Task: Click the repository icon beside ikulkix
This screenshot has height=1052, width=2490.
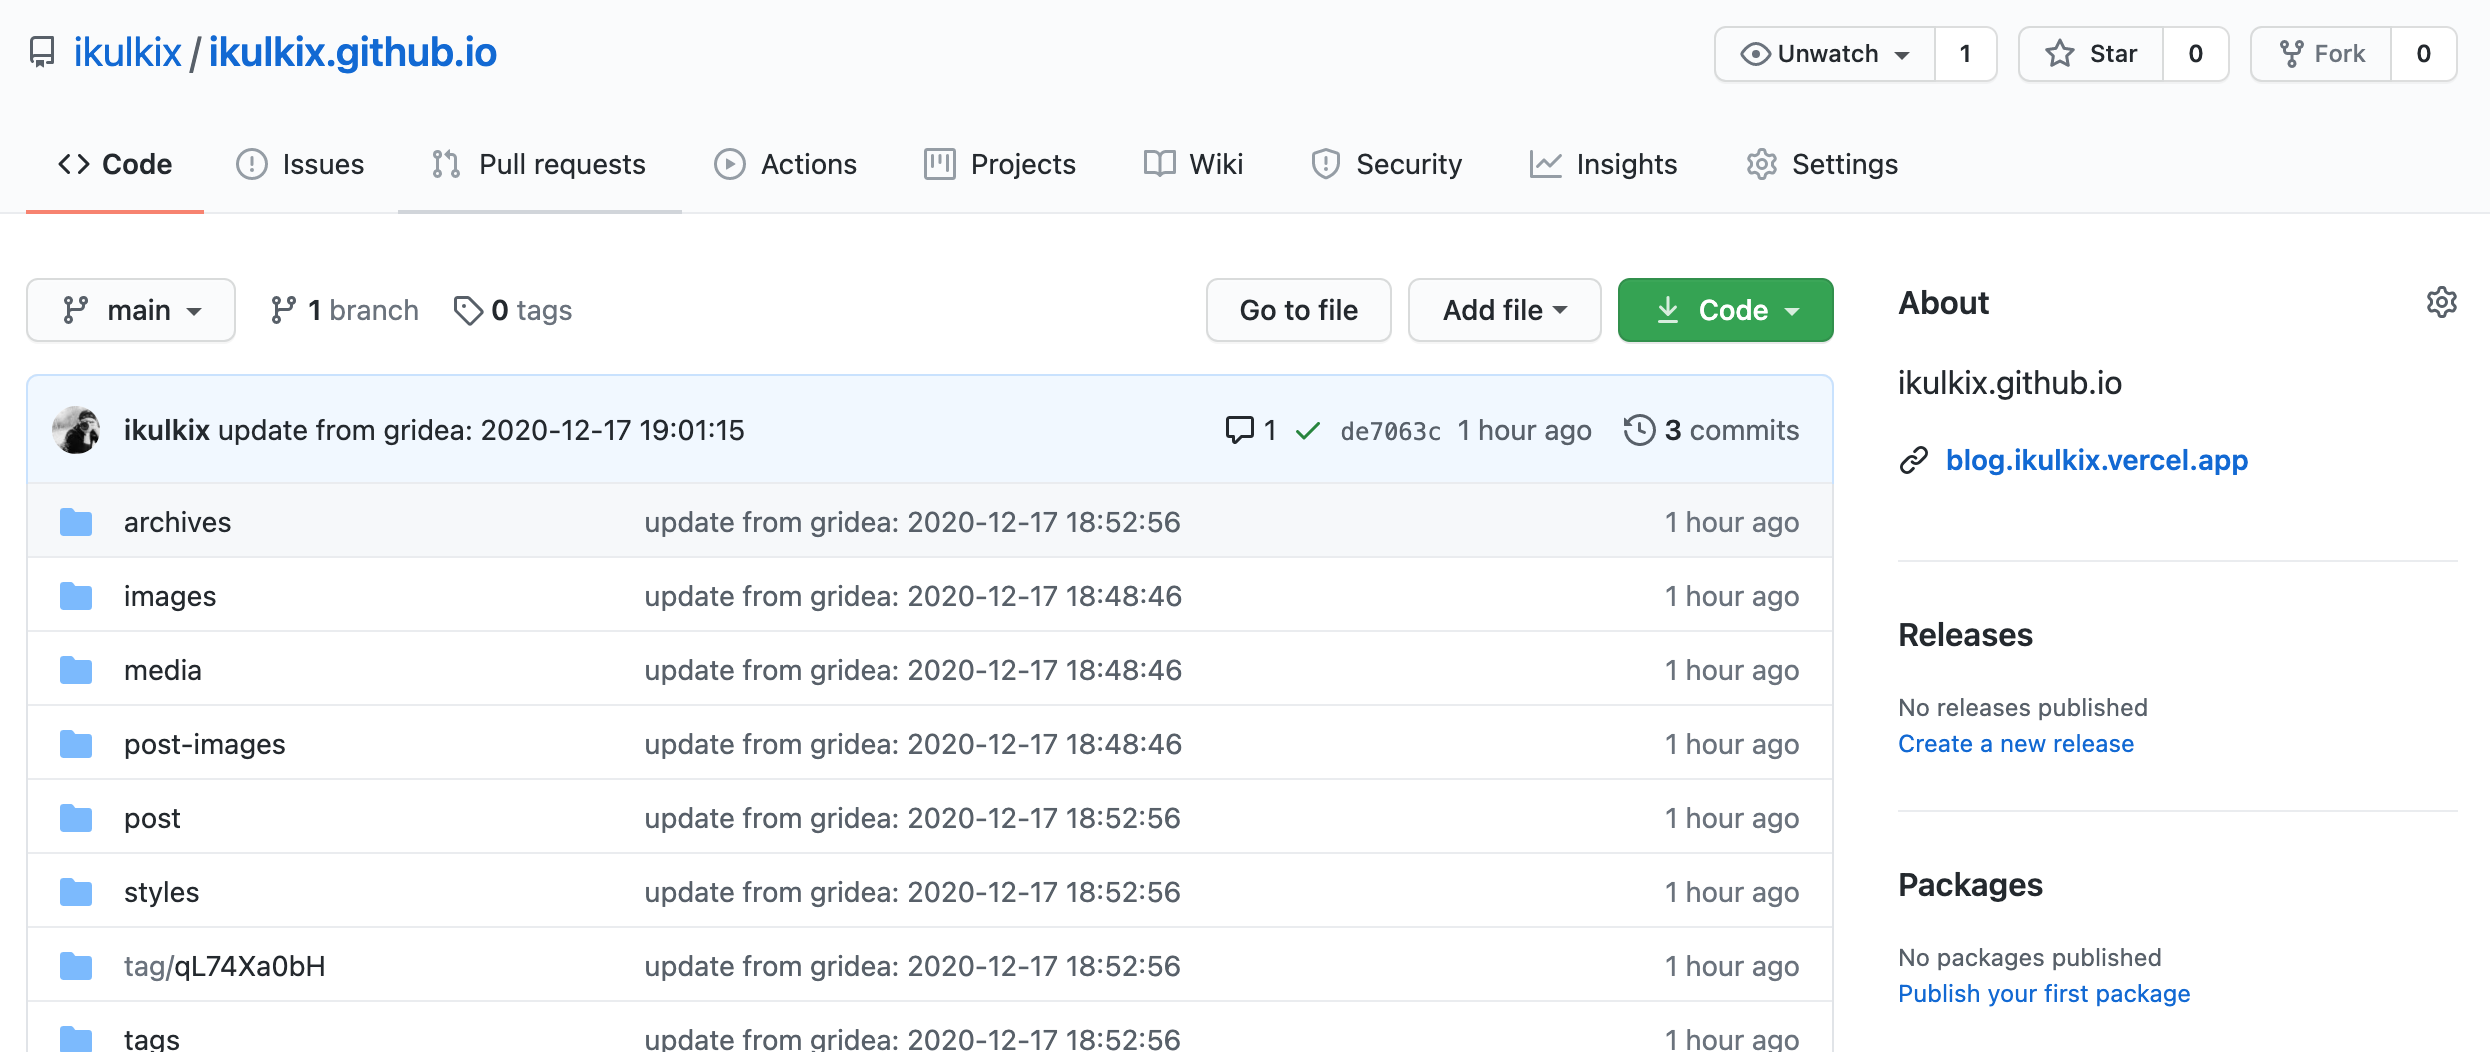Action: coord(42,52)
